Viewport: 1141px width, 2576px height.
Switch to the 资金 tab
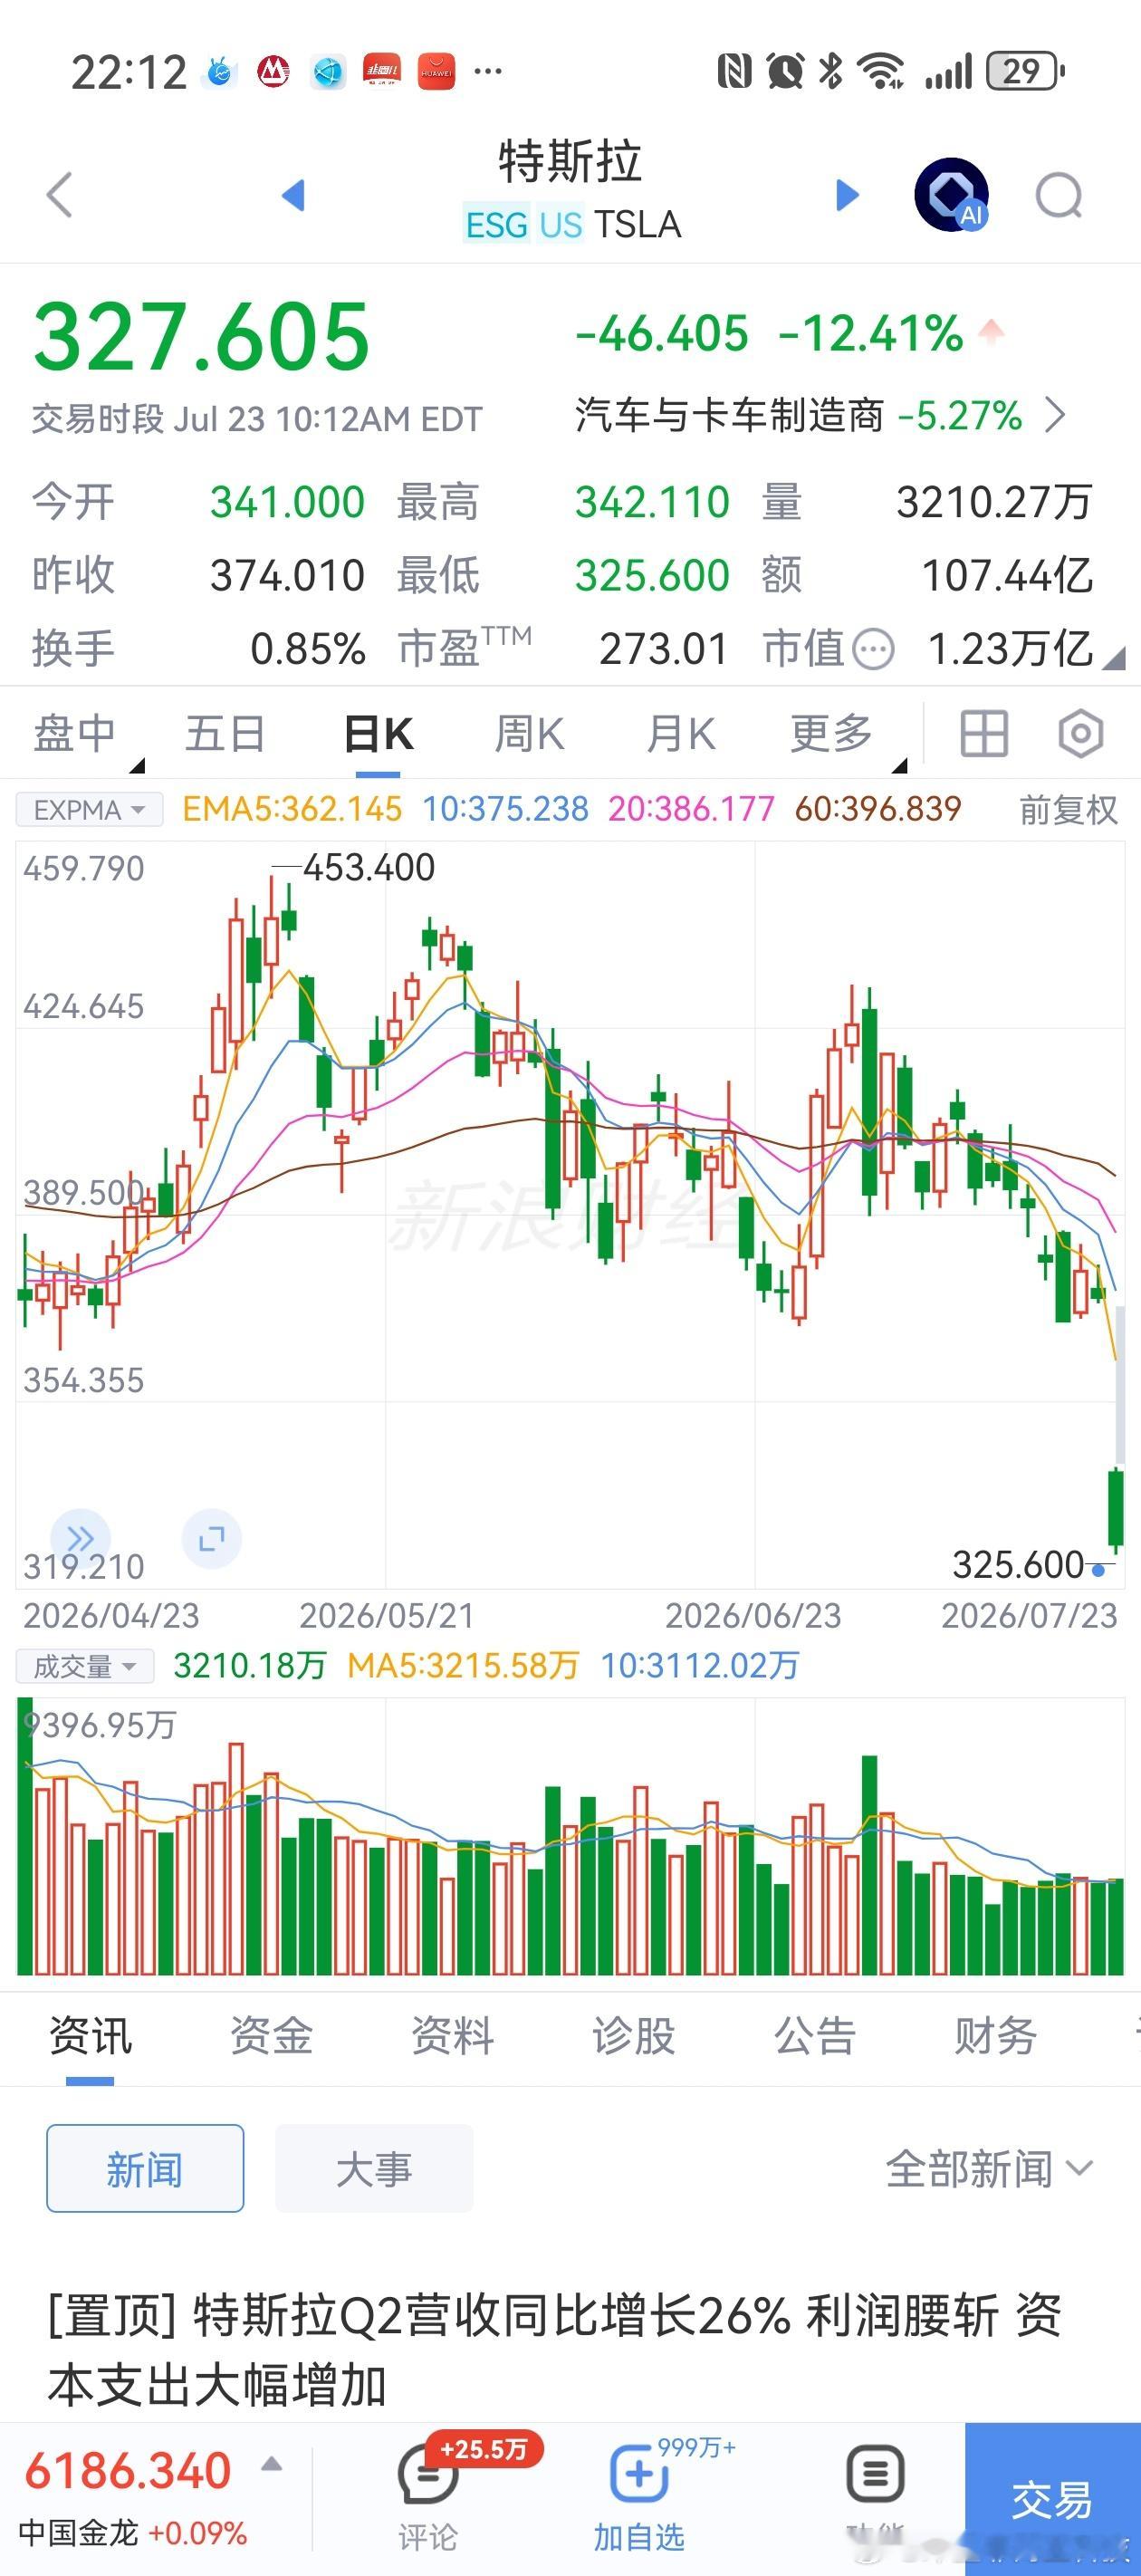tap(271, 2036)
